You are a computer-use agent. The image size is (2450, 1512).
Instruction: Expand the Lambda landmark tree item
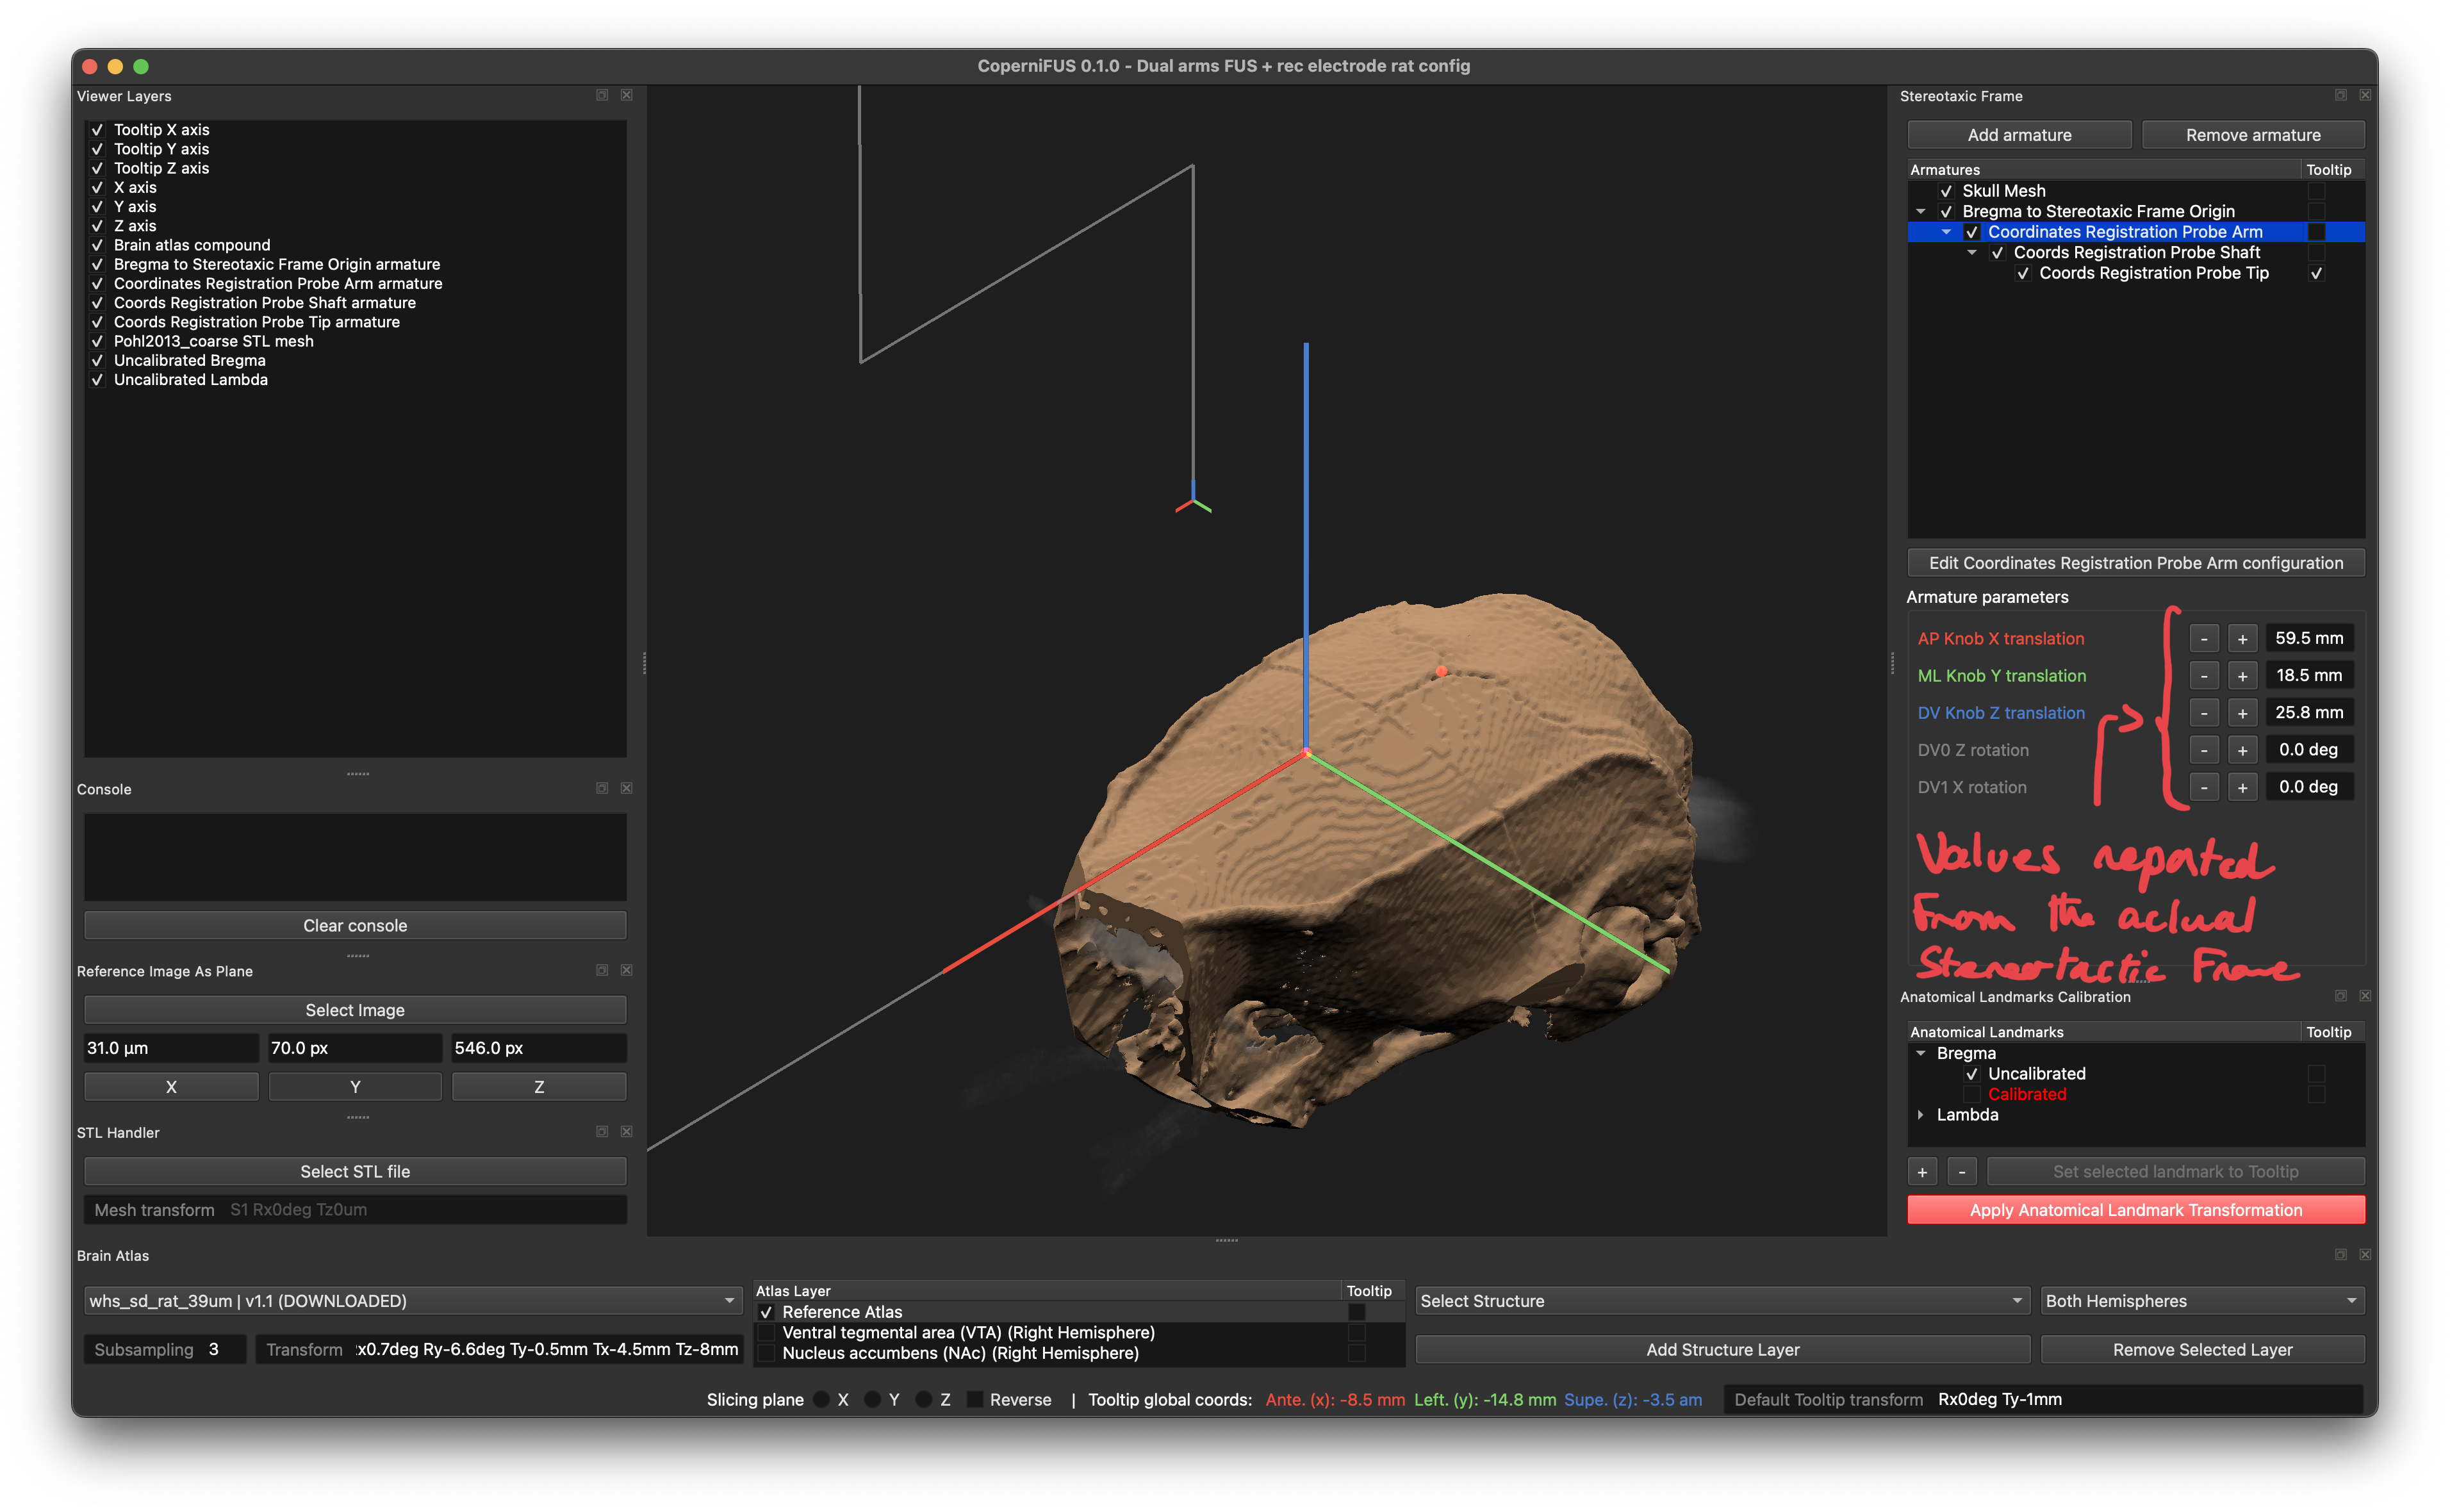(x=1921, y=1114)
